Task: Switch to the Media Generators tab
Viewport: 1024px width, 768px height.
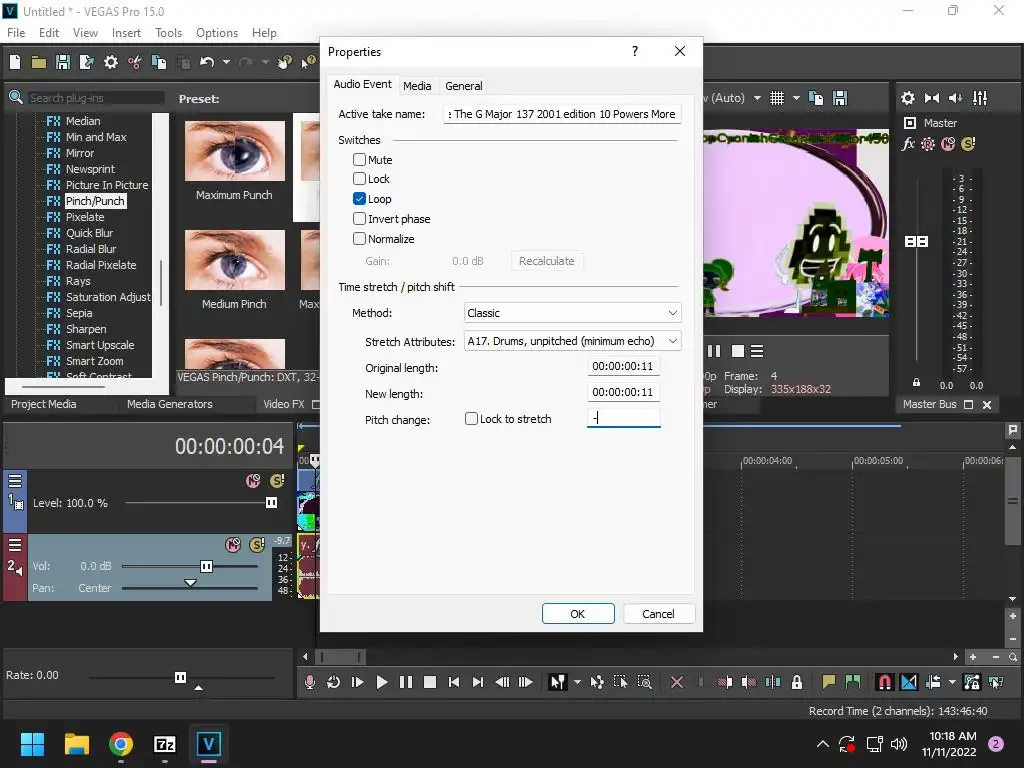Action: pos(170,404)
